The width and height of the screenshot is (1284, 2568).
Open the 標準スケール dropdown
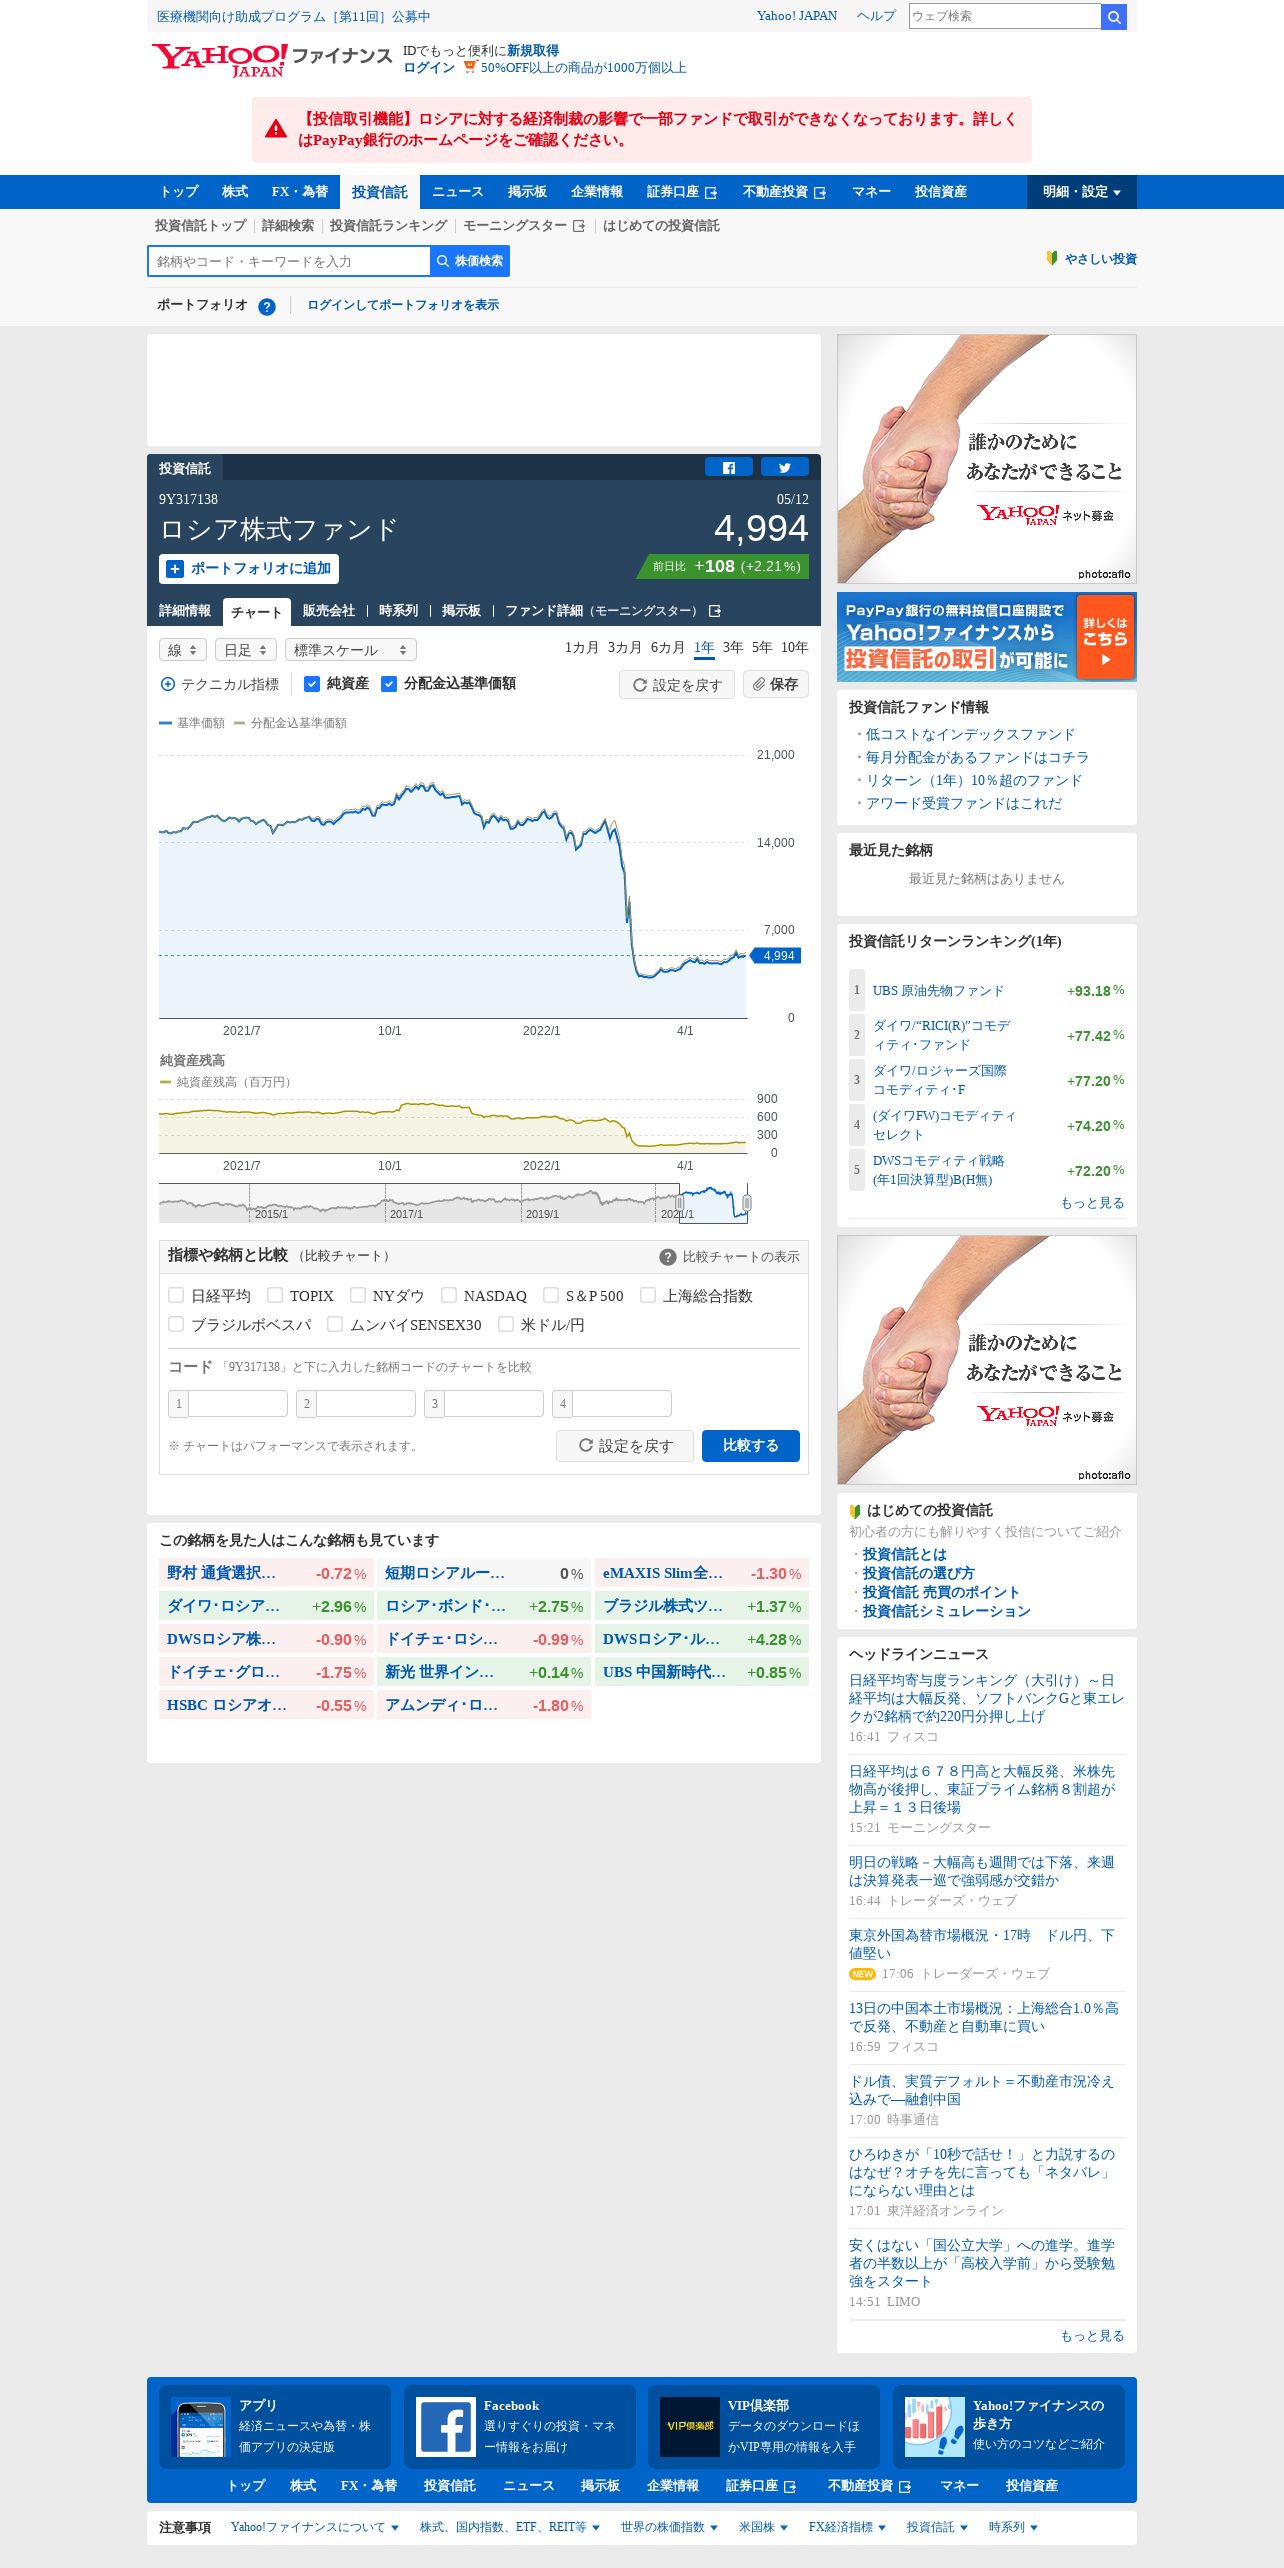point(351,650)
